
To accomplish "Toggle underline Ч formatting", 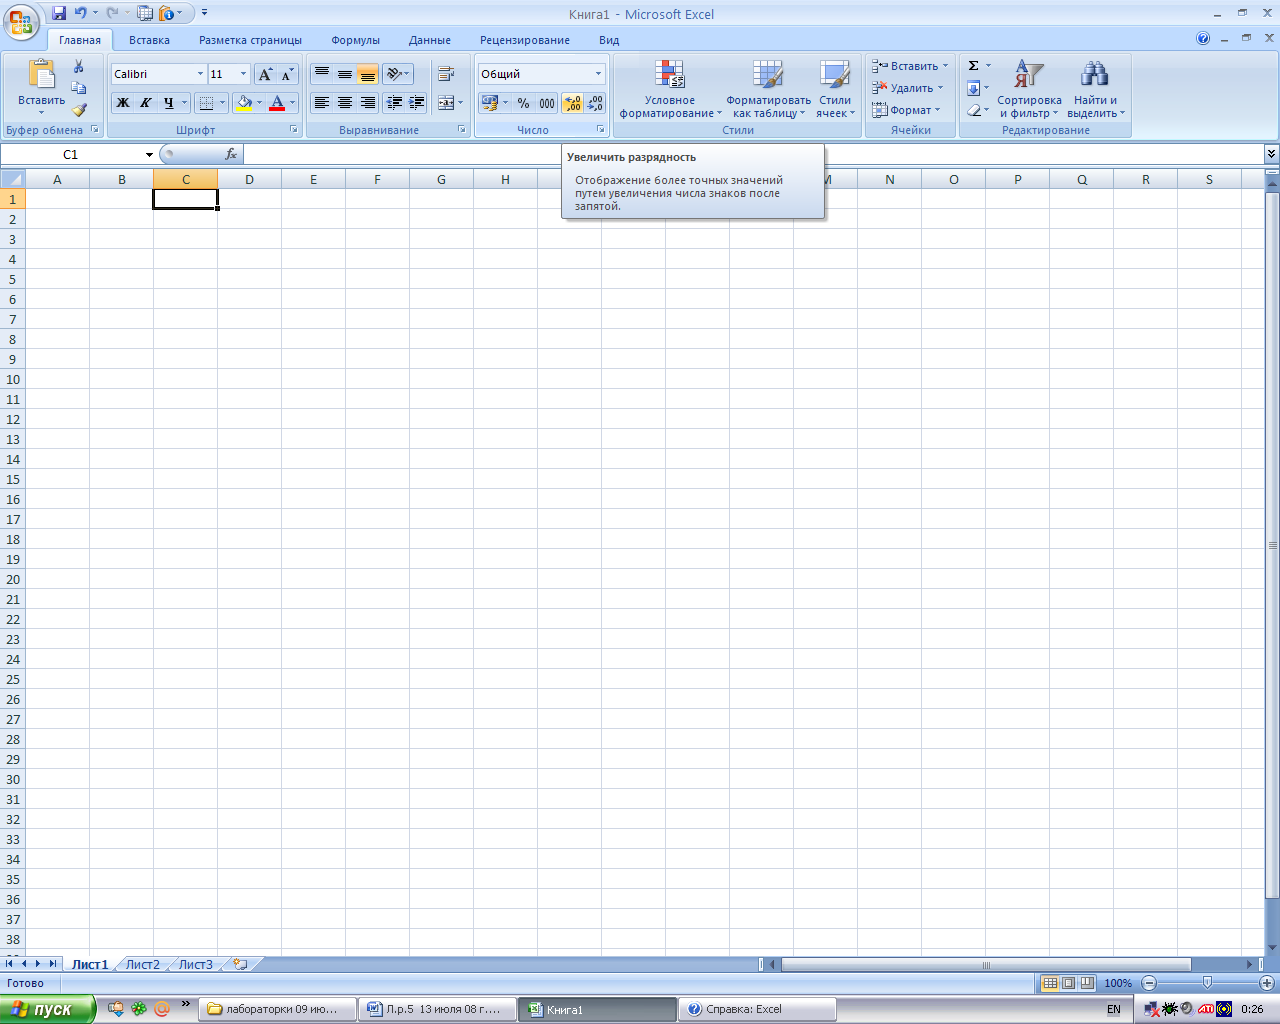I will pos(168,102).
